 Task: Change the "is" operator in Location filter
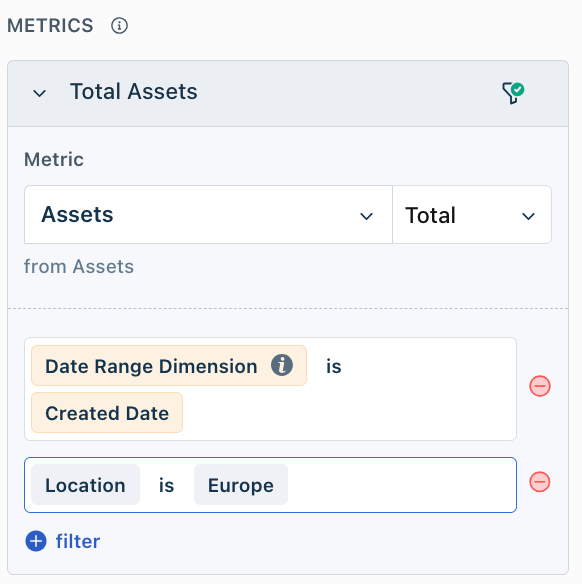(x=166, y=485)
